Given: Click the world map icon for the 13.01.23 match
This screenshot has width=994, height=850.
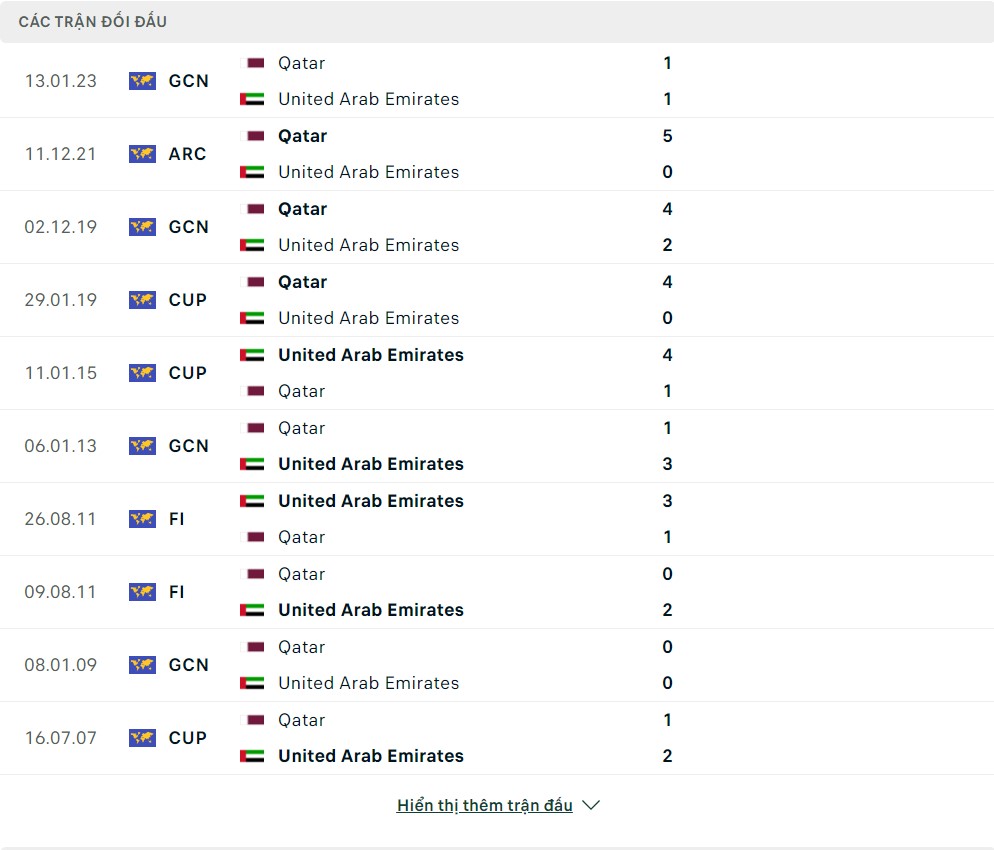Looking at the screenshot, I should (x=142, y=81).
